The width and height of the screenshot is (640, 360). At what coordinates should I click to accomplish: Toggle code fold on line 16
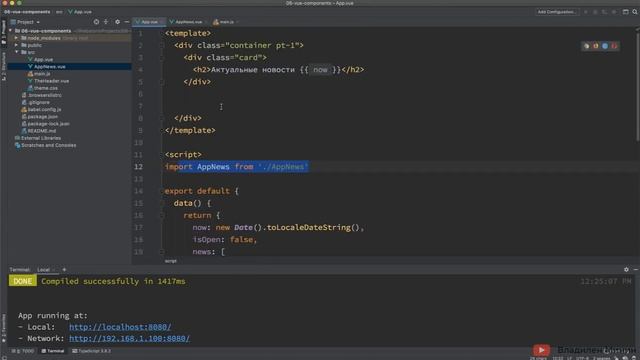point(162,216)
